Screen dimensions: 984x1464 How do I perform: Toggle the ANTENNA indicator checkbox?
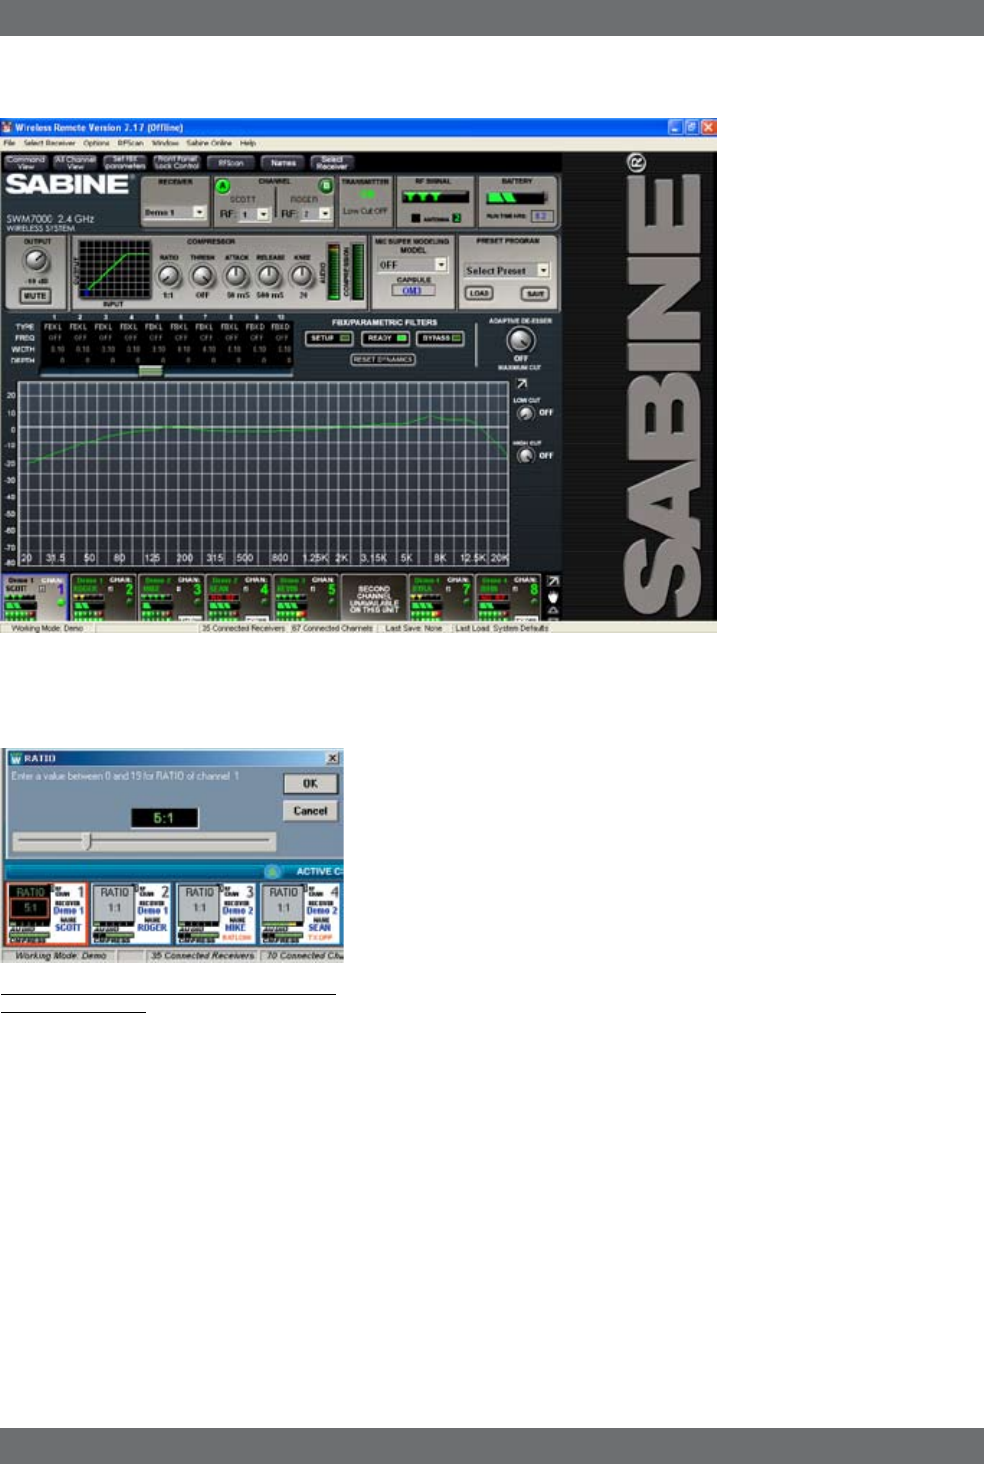pos(416,218)
